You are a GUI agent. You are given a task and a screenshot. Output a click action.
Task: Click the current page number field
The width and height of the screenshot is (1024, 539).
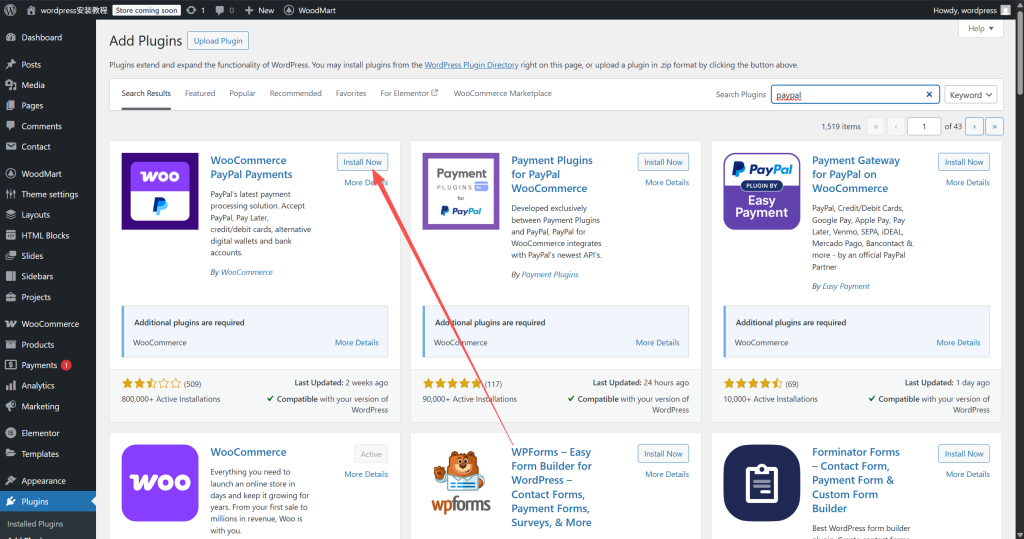924,126
